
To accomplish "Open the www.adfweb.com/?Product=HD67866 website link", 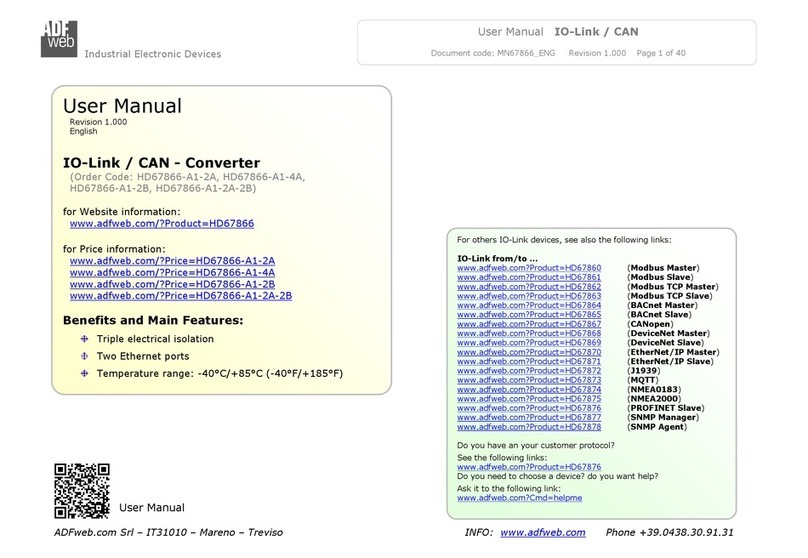I will click(x=162, y=224).
